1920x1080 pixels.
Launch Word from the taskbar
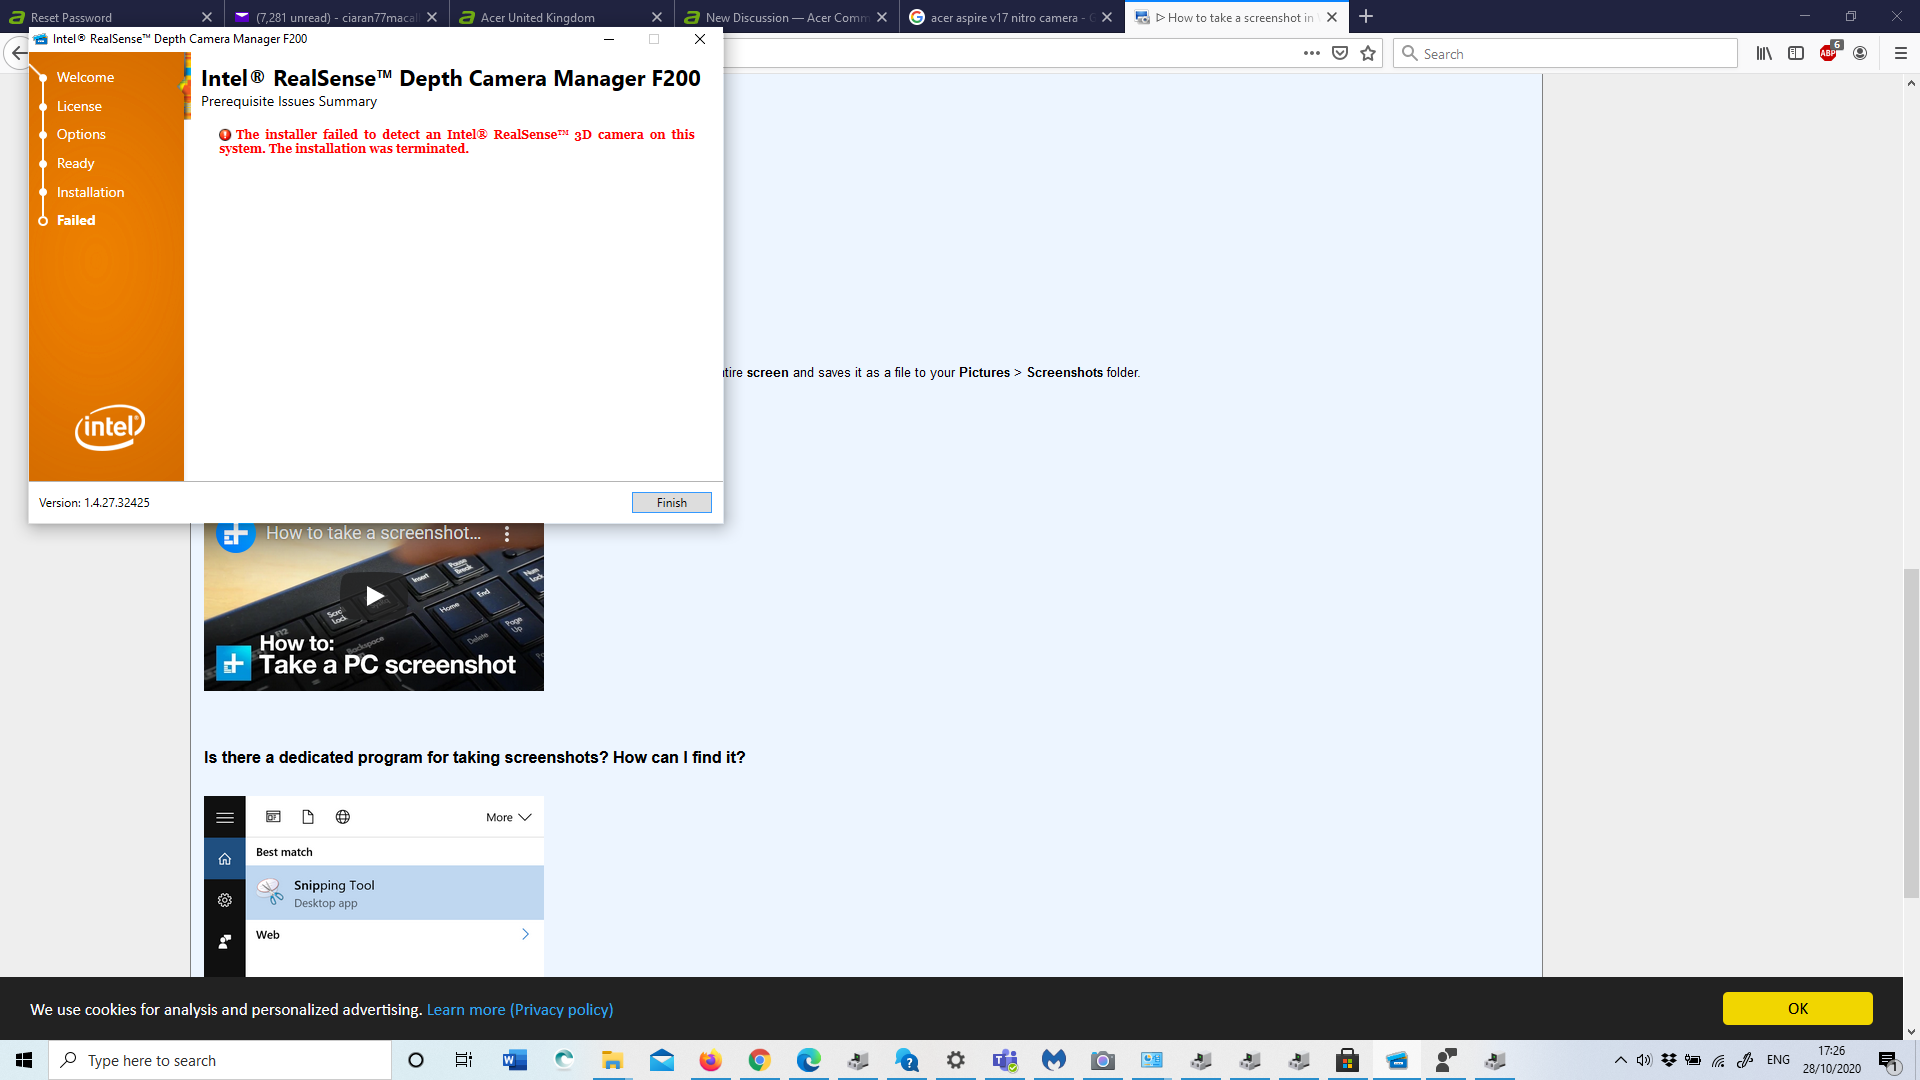tap(514, 1060)
